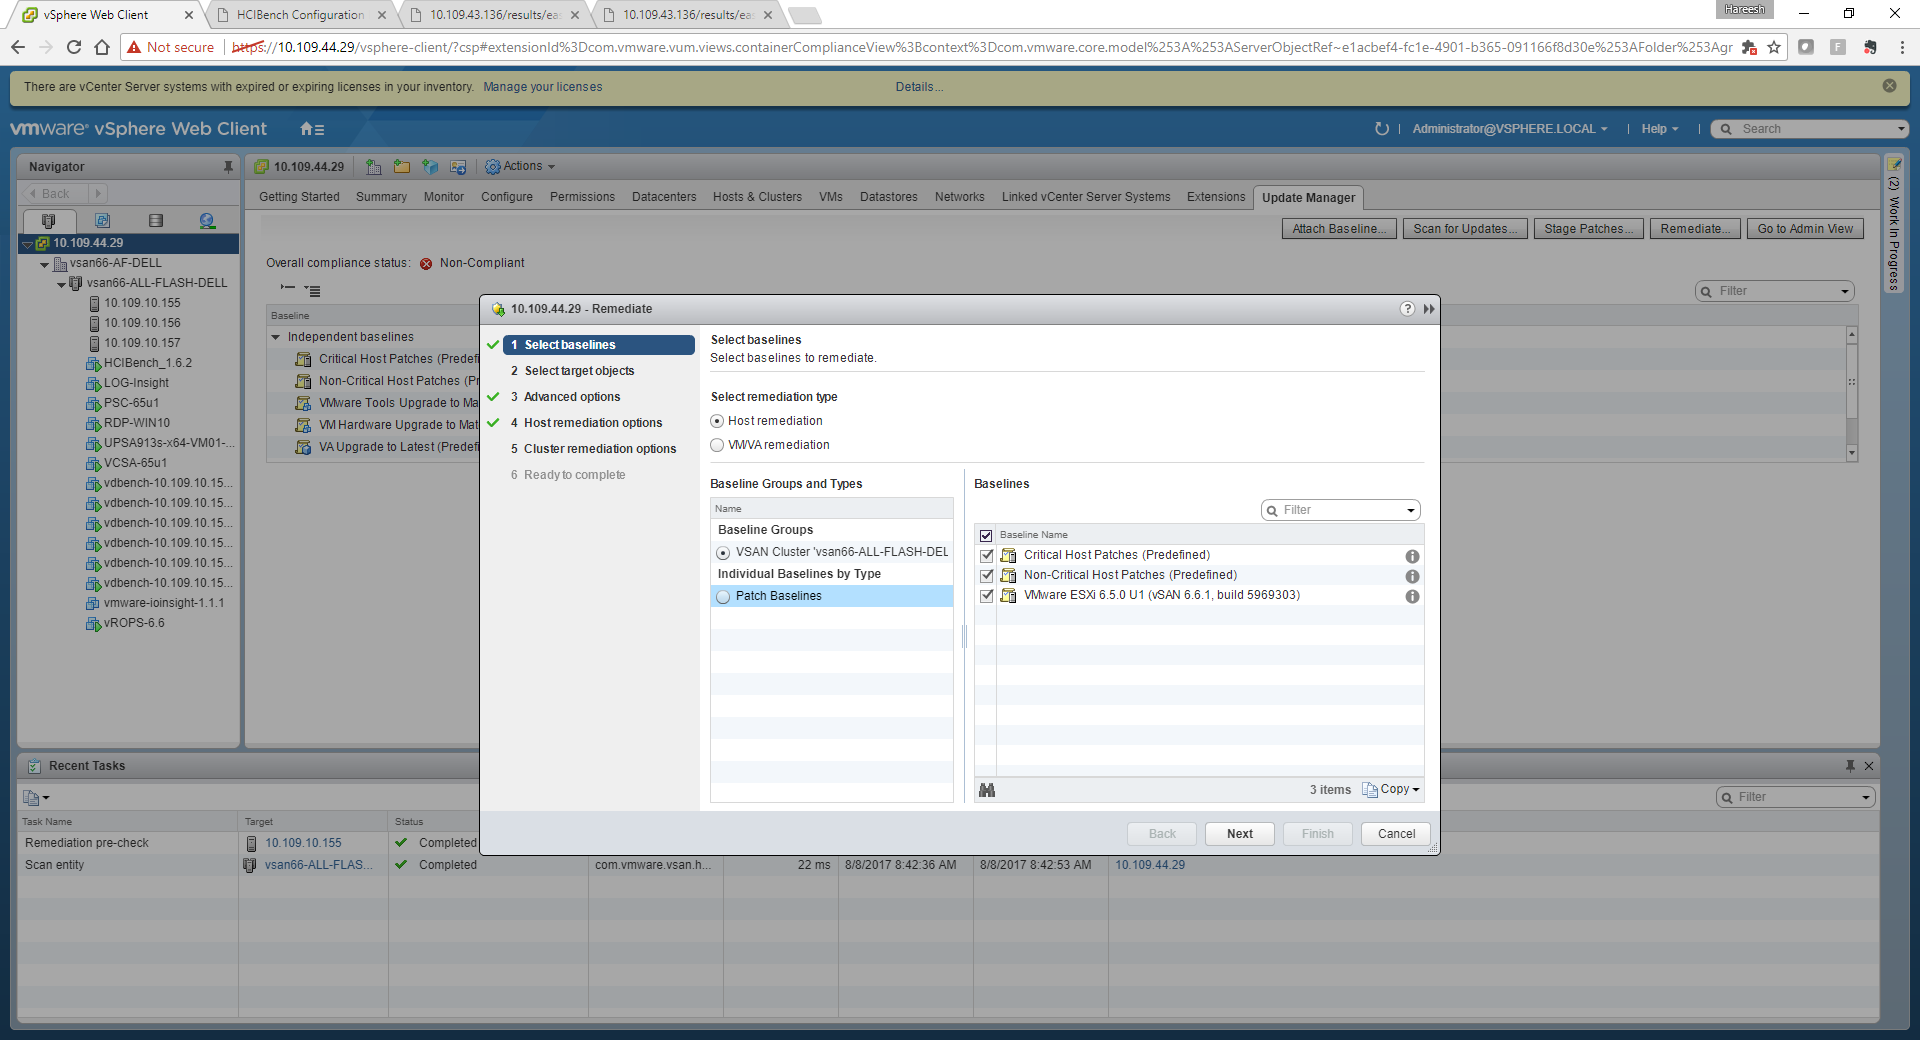Dismiss the license warning banner

tap(1889, 86)
